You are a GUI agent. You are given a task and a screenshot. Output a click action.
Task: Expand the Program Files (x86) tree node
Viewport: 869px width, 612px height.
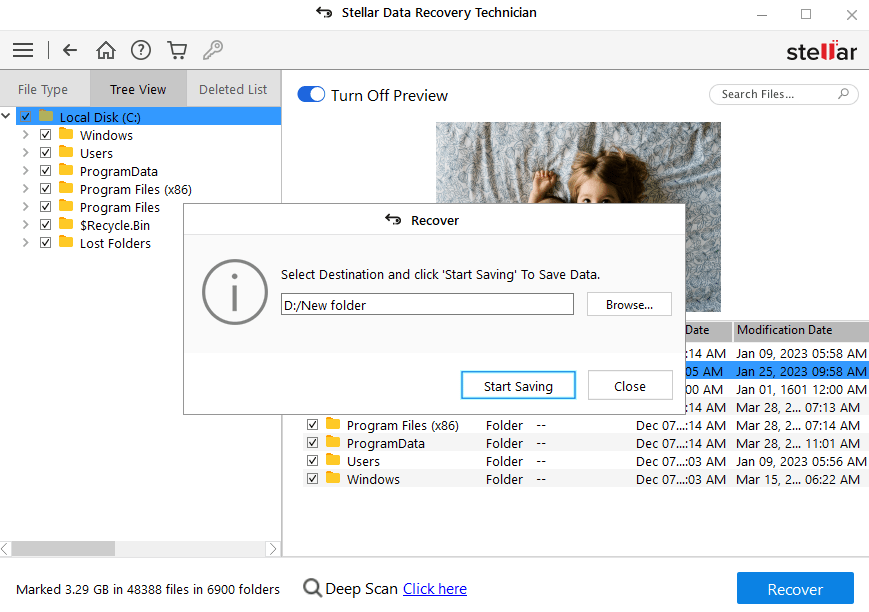pyautogui.click(x=25, y=188)
